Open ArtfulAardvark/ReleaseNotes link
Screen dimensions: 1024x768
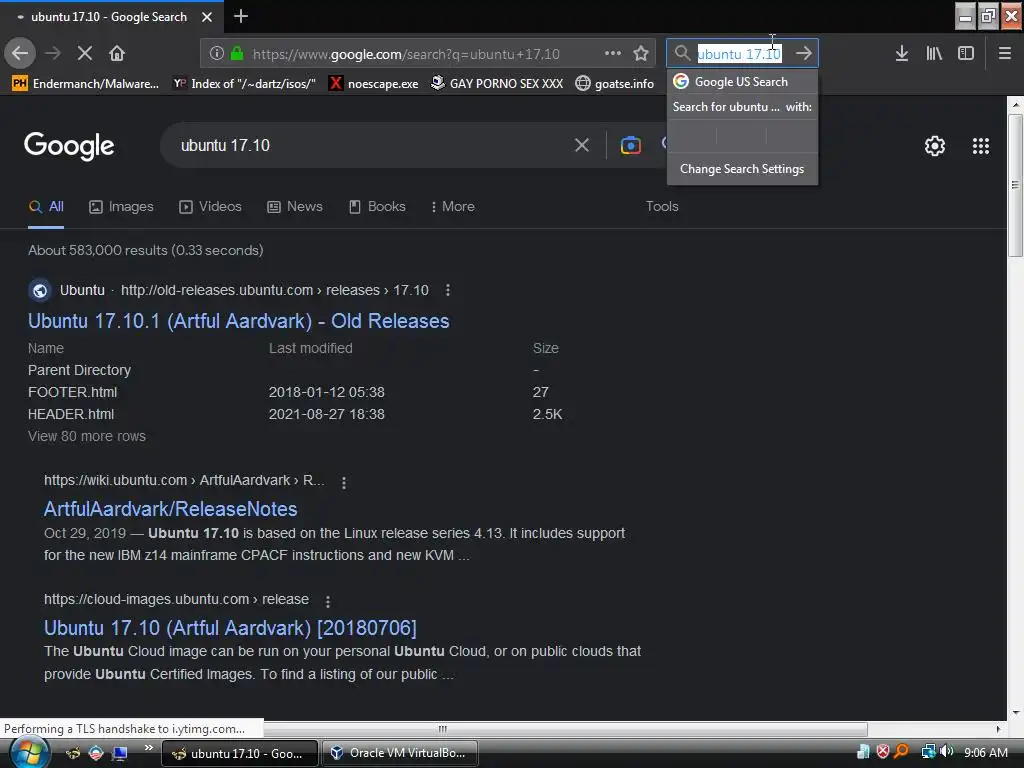[170, 509]
